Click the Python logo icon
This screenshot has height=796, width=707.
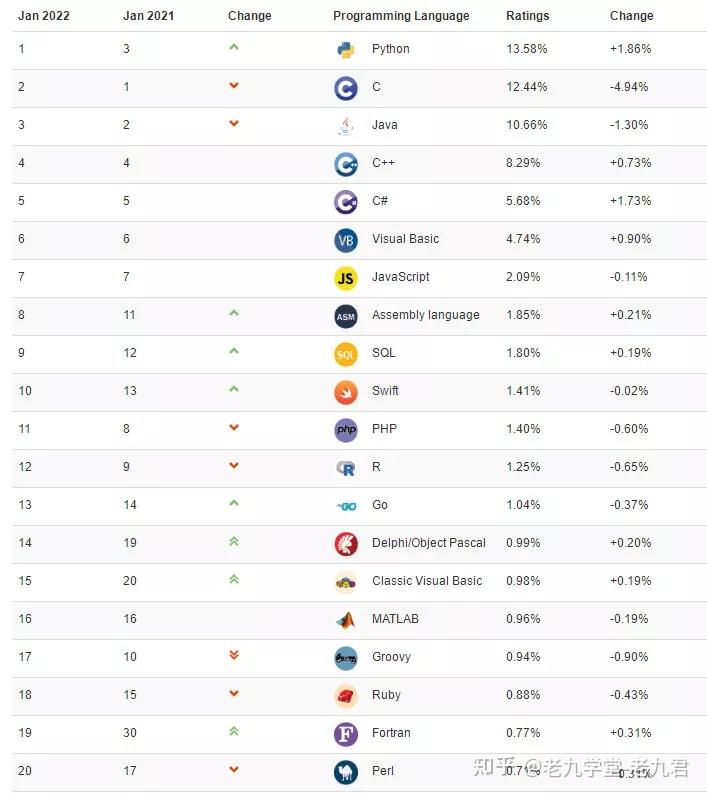click(x=346, y=50)
